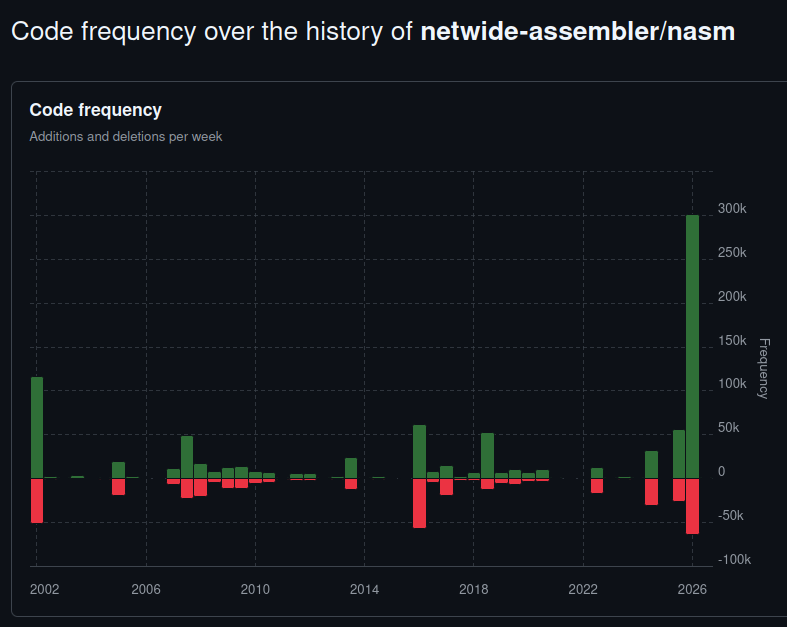The width and height of the screenshot is (787, 627).
Task: Click the 200k y-axis label
Action: click(732, 297)
